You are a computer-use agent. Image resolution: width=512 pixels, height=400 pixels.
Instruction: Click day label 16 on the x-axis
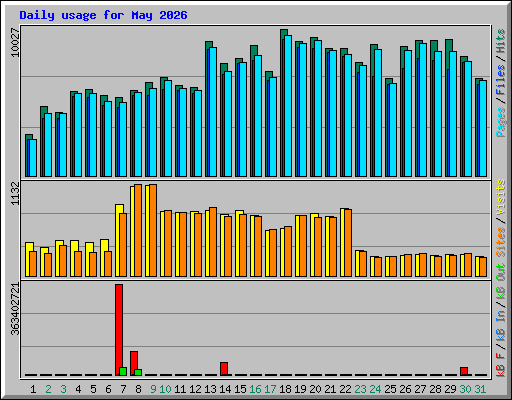pyautogui.click(x=255, y=389)
